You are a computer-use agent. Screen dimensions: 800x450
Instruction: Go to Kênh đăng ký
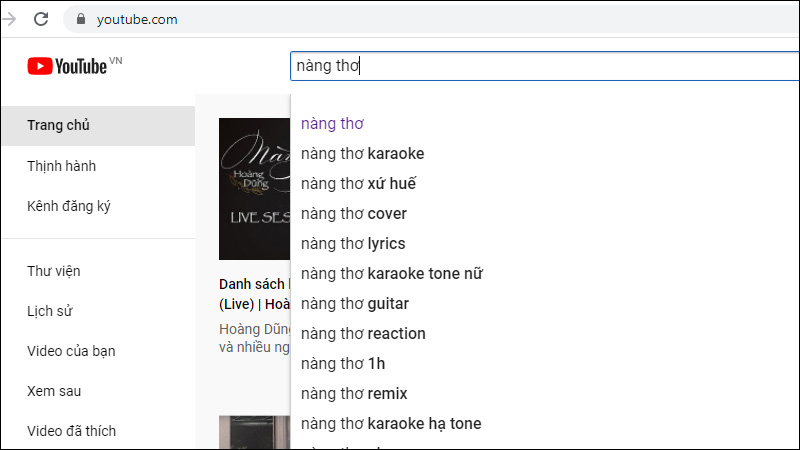point(98,206)
